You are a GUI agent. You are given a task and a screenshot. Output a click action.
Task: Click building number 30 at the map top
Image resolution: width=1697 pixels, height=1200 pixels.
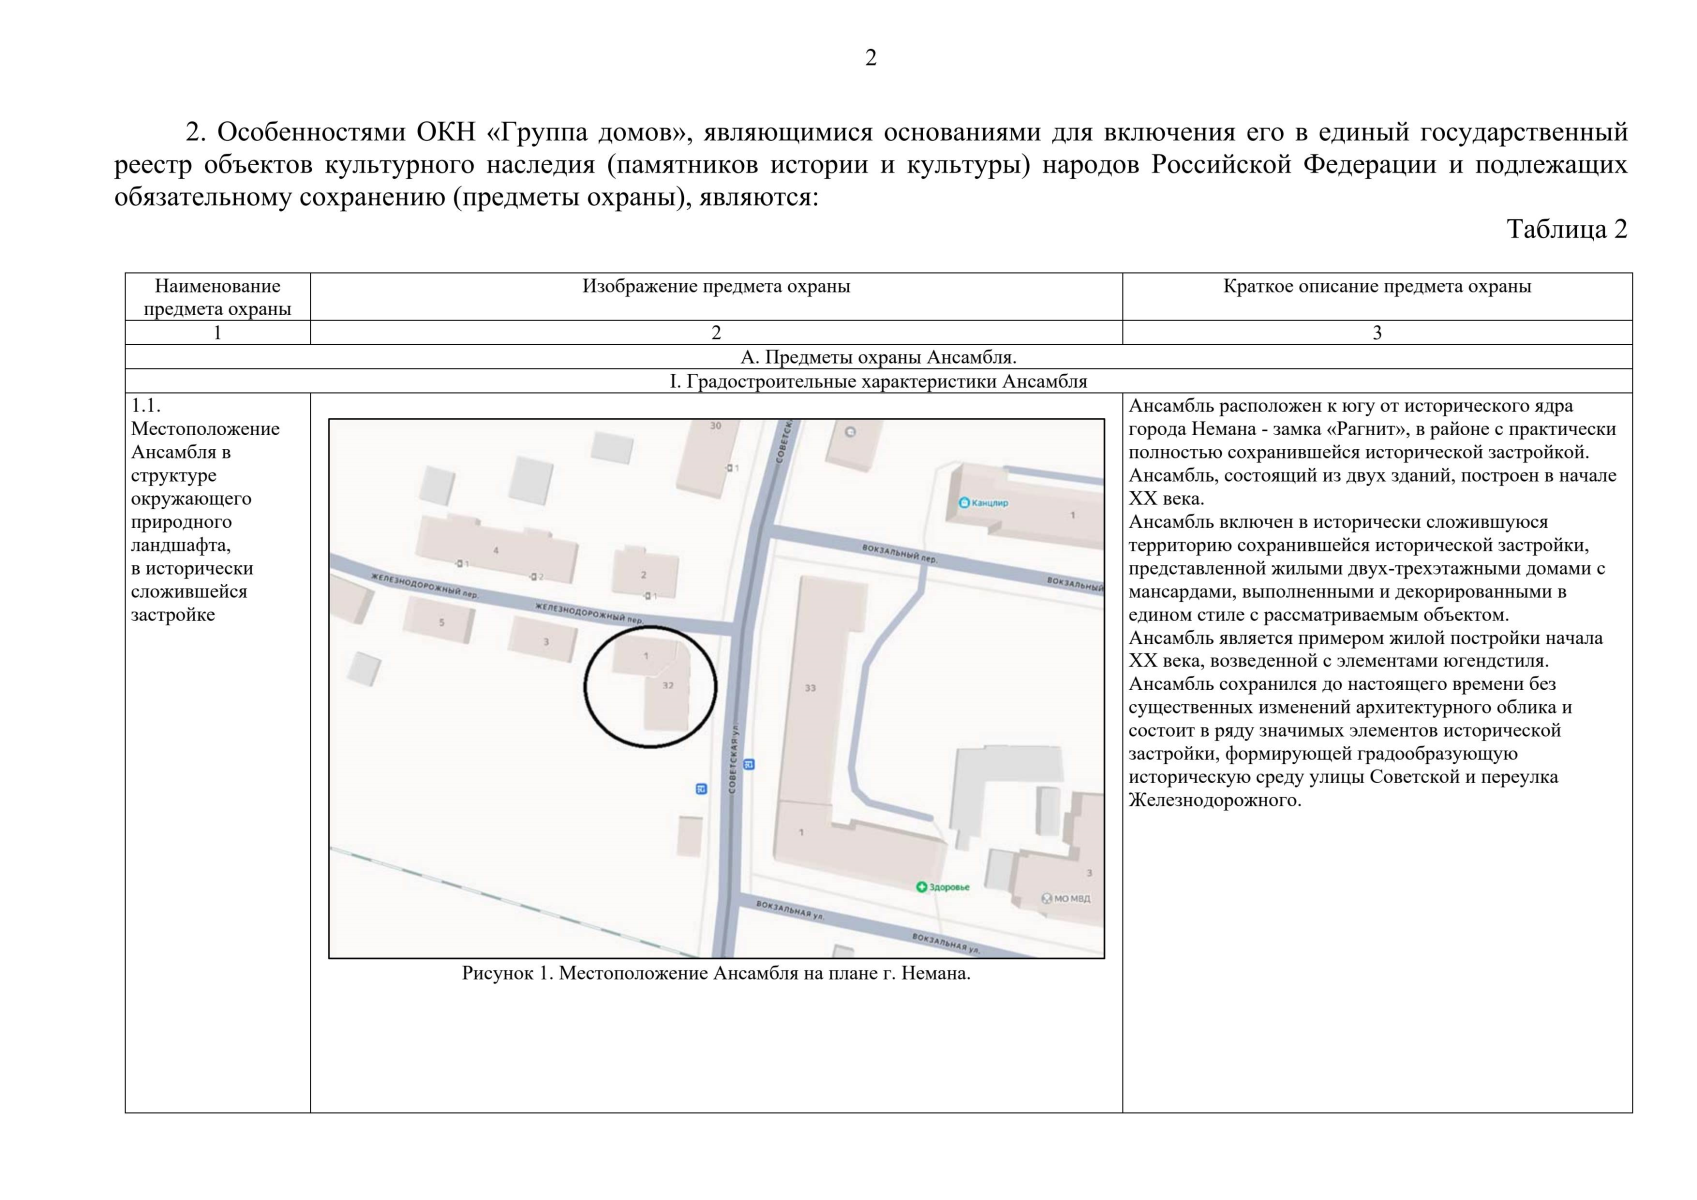(x=715, y=426)
